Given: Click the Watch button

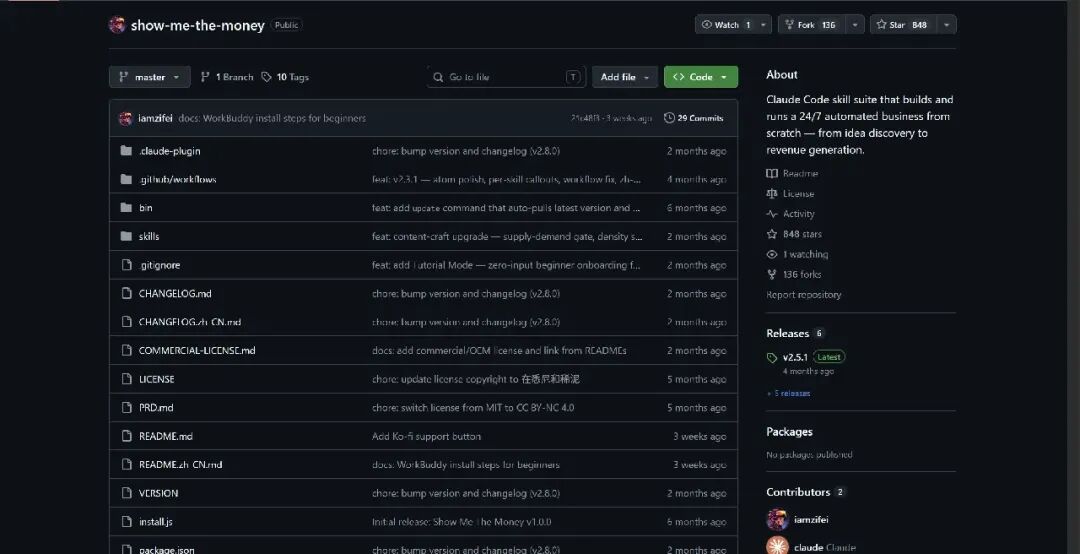Looking at the screenshot, I should [x=725, y=25].
